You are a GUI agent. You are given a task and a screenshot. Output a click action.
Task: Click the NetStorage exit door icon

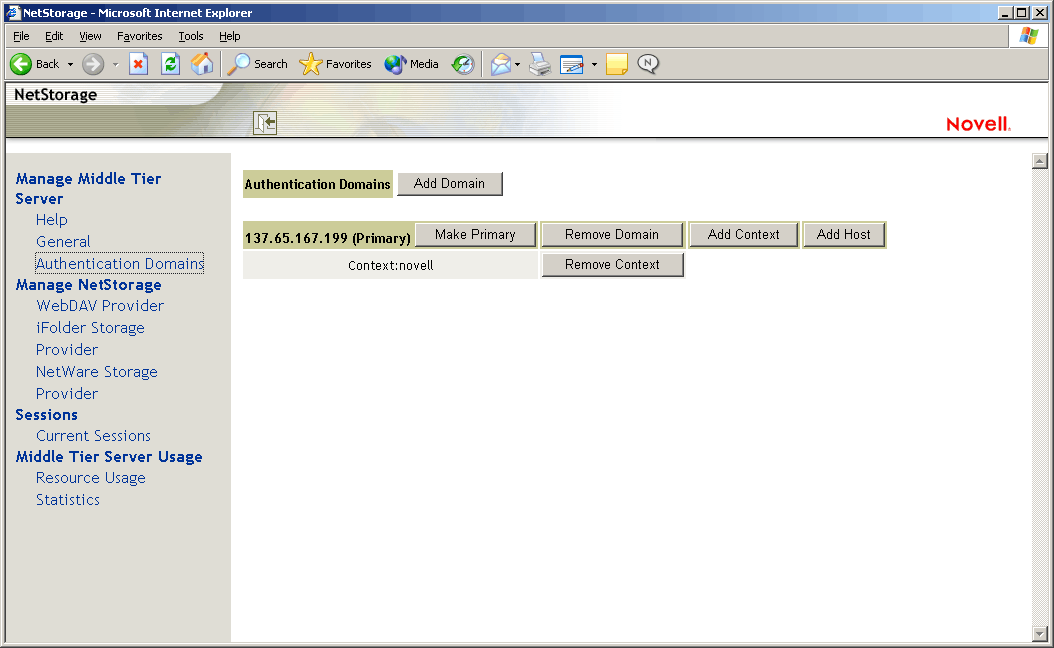(x=265, y=123)
